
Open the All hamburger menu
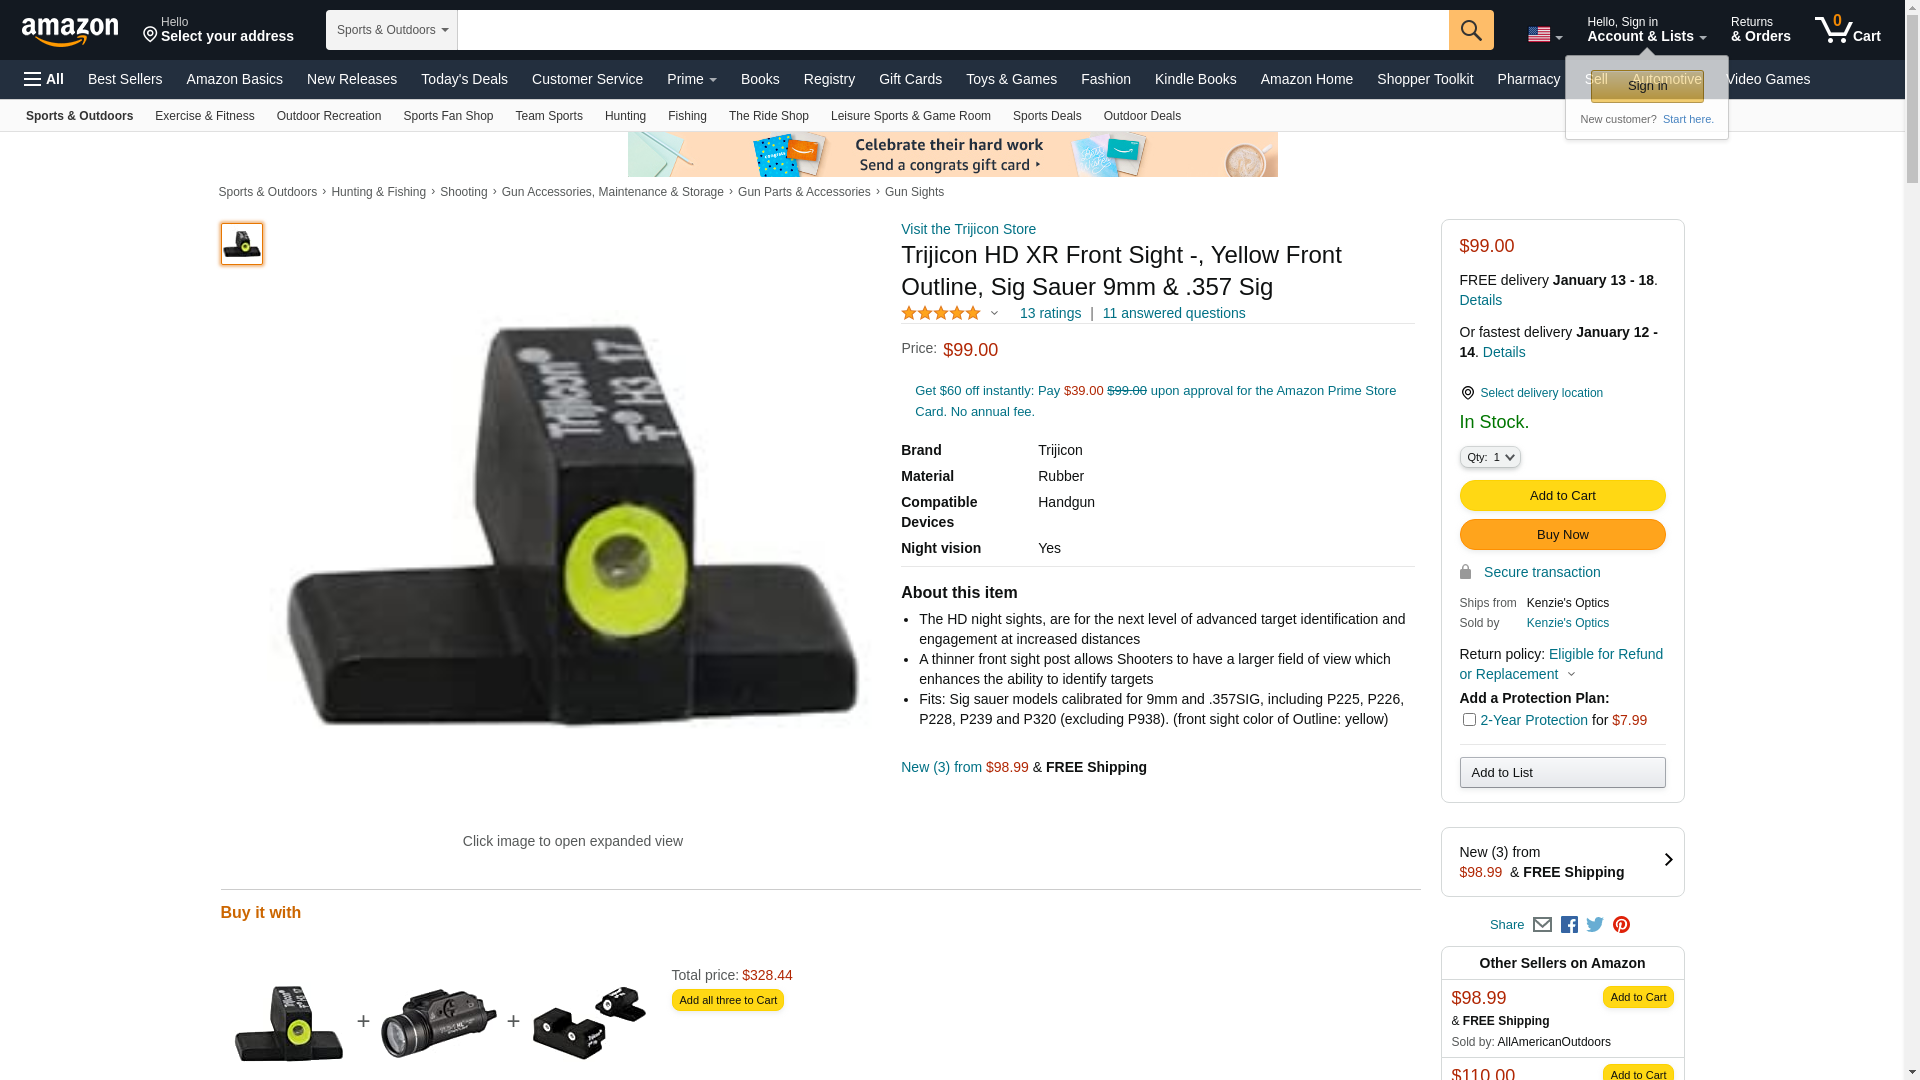pyautogui.click(x=44, y=79)
